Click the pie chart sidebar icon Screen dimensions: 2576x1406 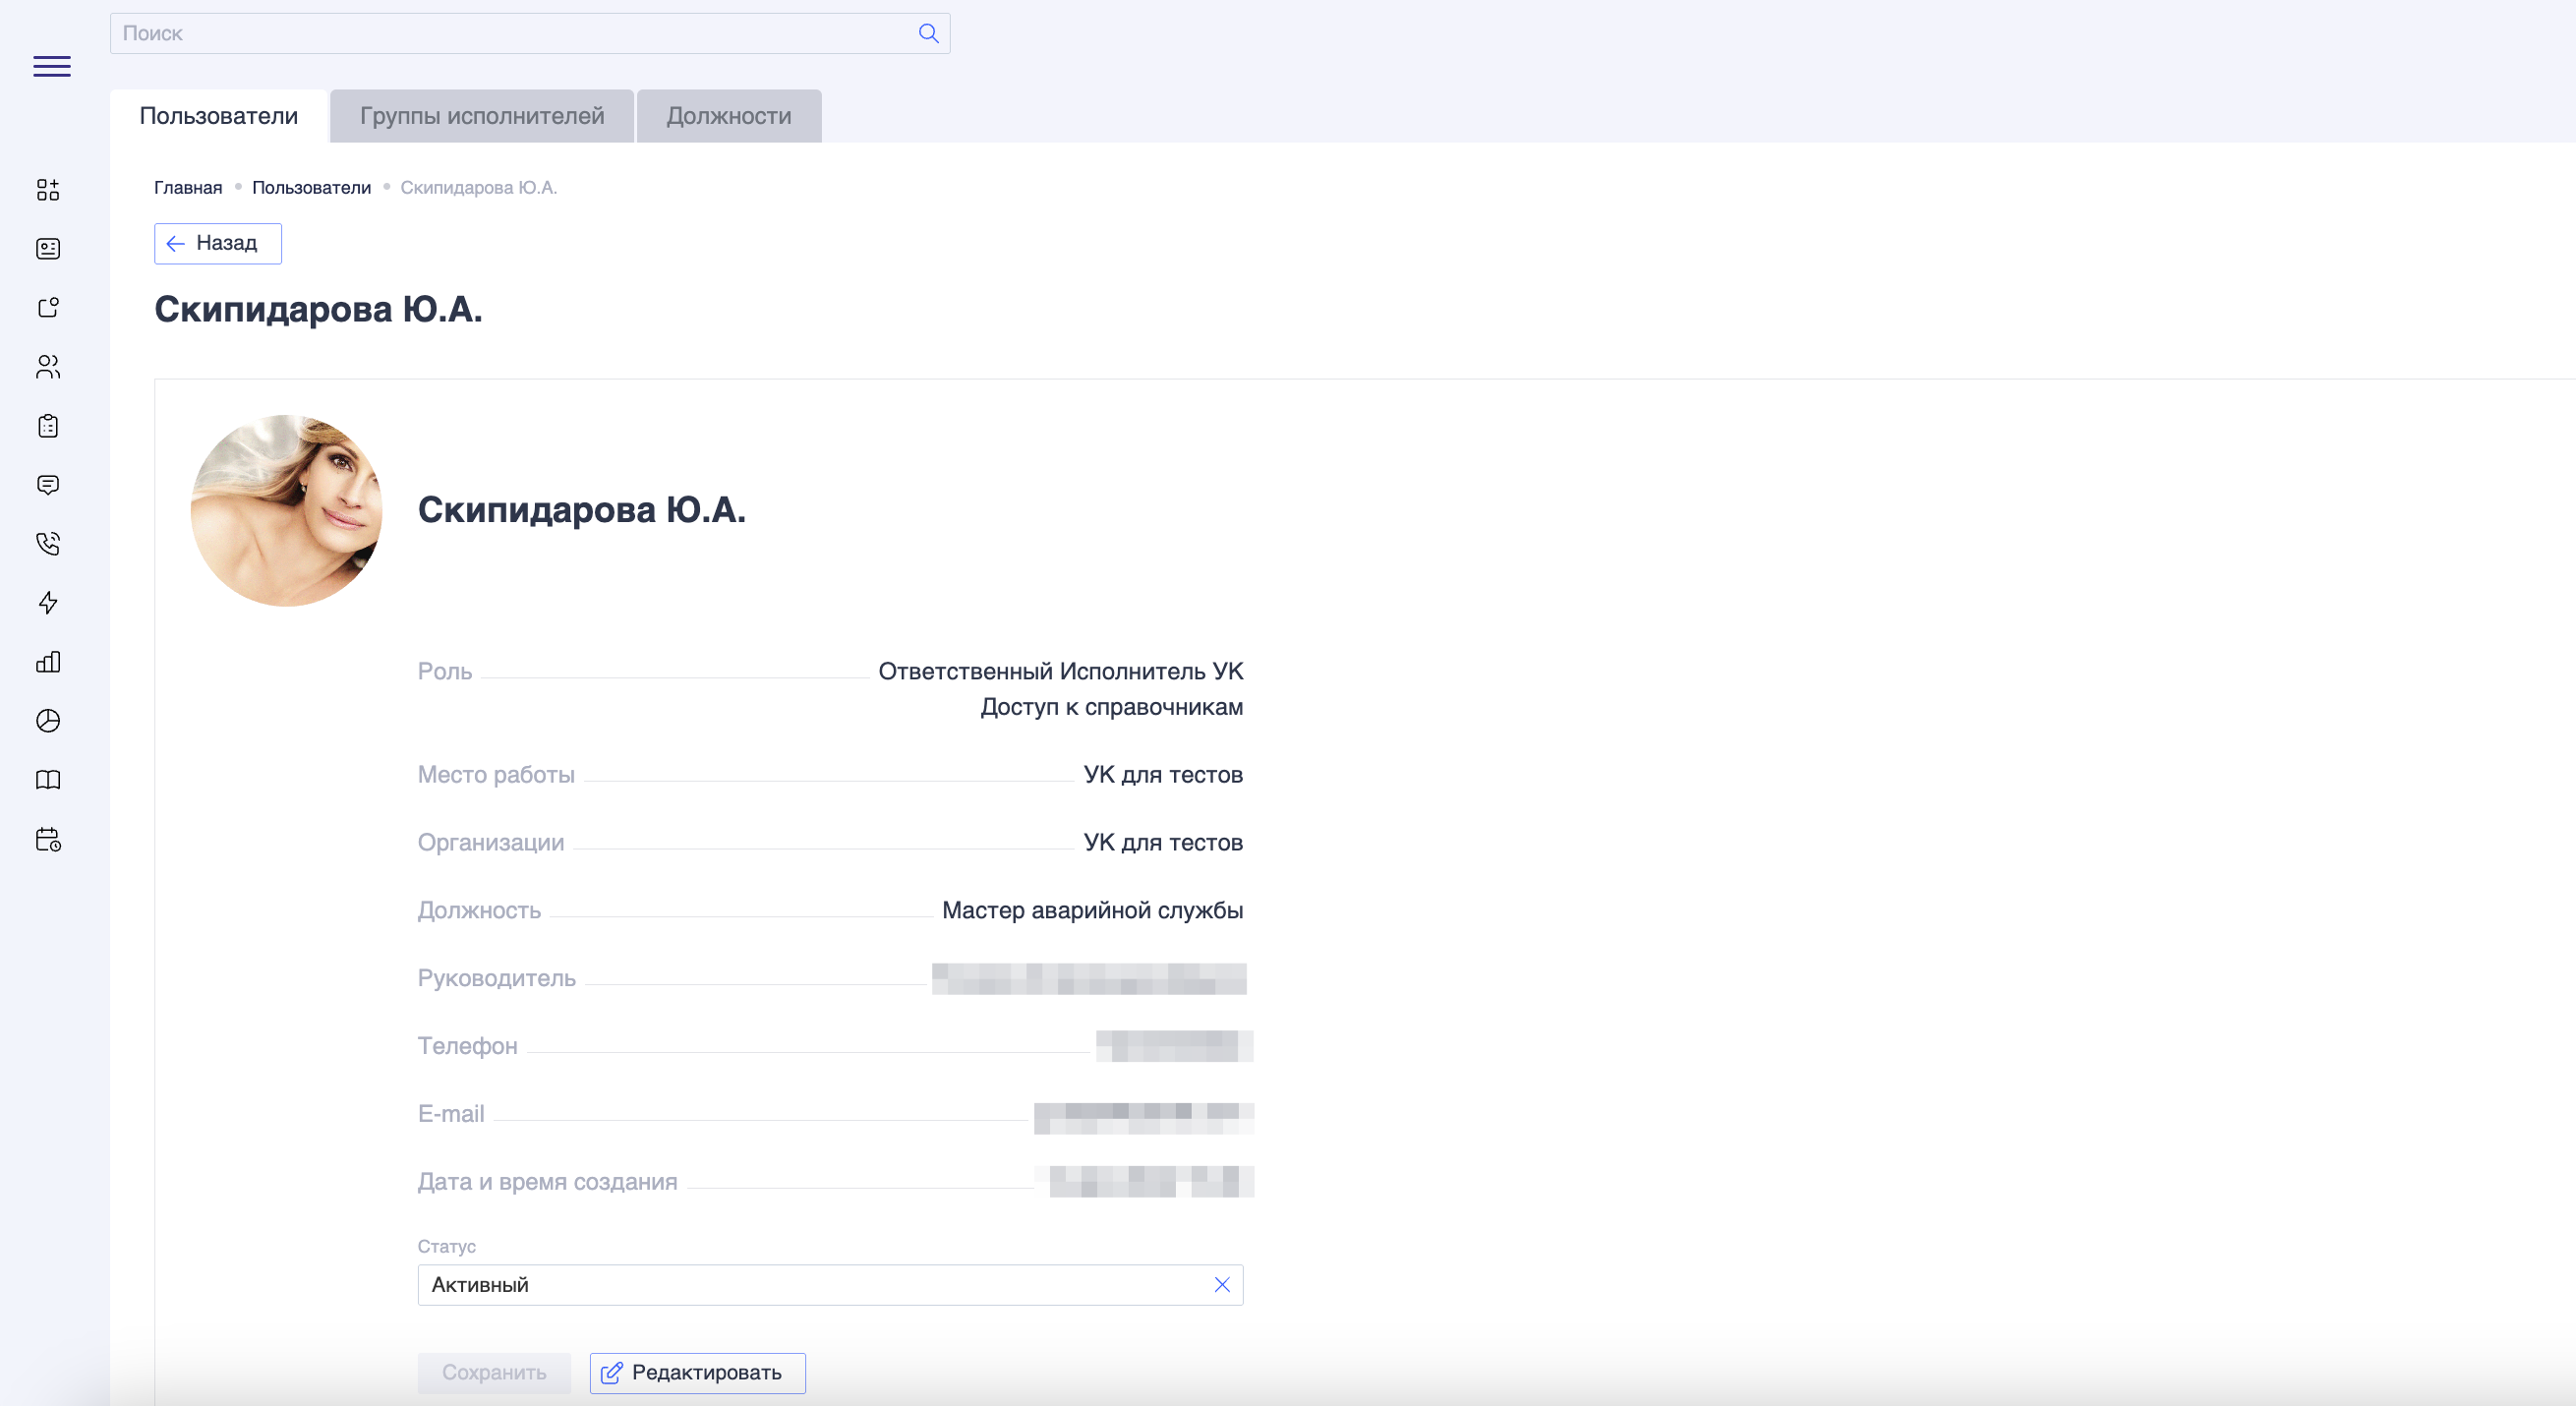pyautogui.click(x=48, y=721)
